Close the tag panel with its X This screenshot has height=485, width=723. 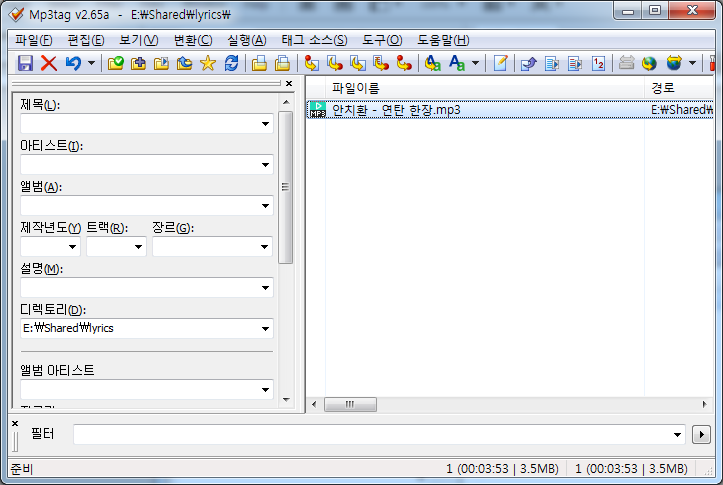pos(289,84)
